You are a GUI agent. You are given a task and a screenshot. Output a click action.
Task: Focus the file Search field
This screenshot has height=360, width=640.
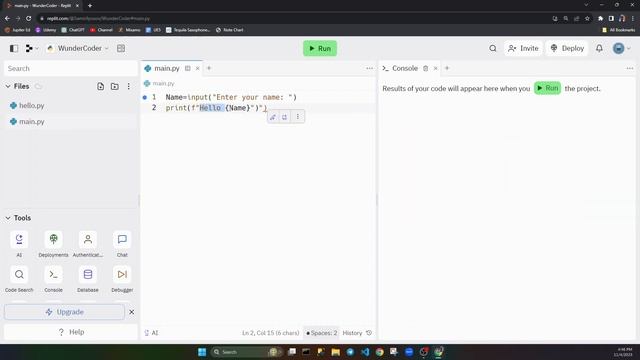tap(71, 68)
